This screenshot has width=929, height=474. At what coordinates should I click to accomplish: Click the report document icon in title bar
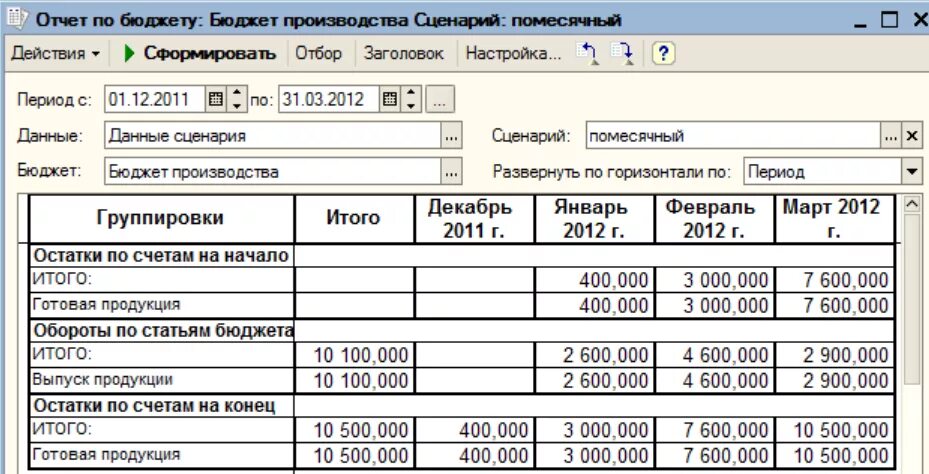coord(17,18)
